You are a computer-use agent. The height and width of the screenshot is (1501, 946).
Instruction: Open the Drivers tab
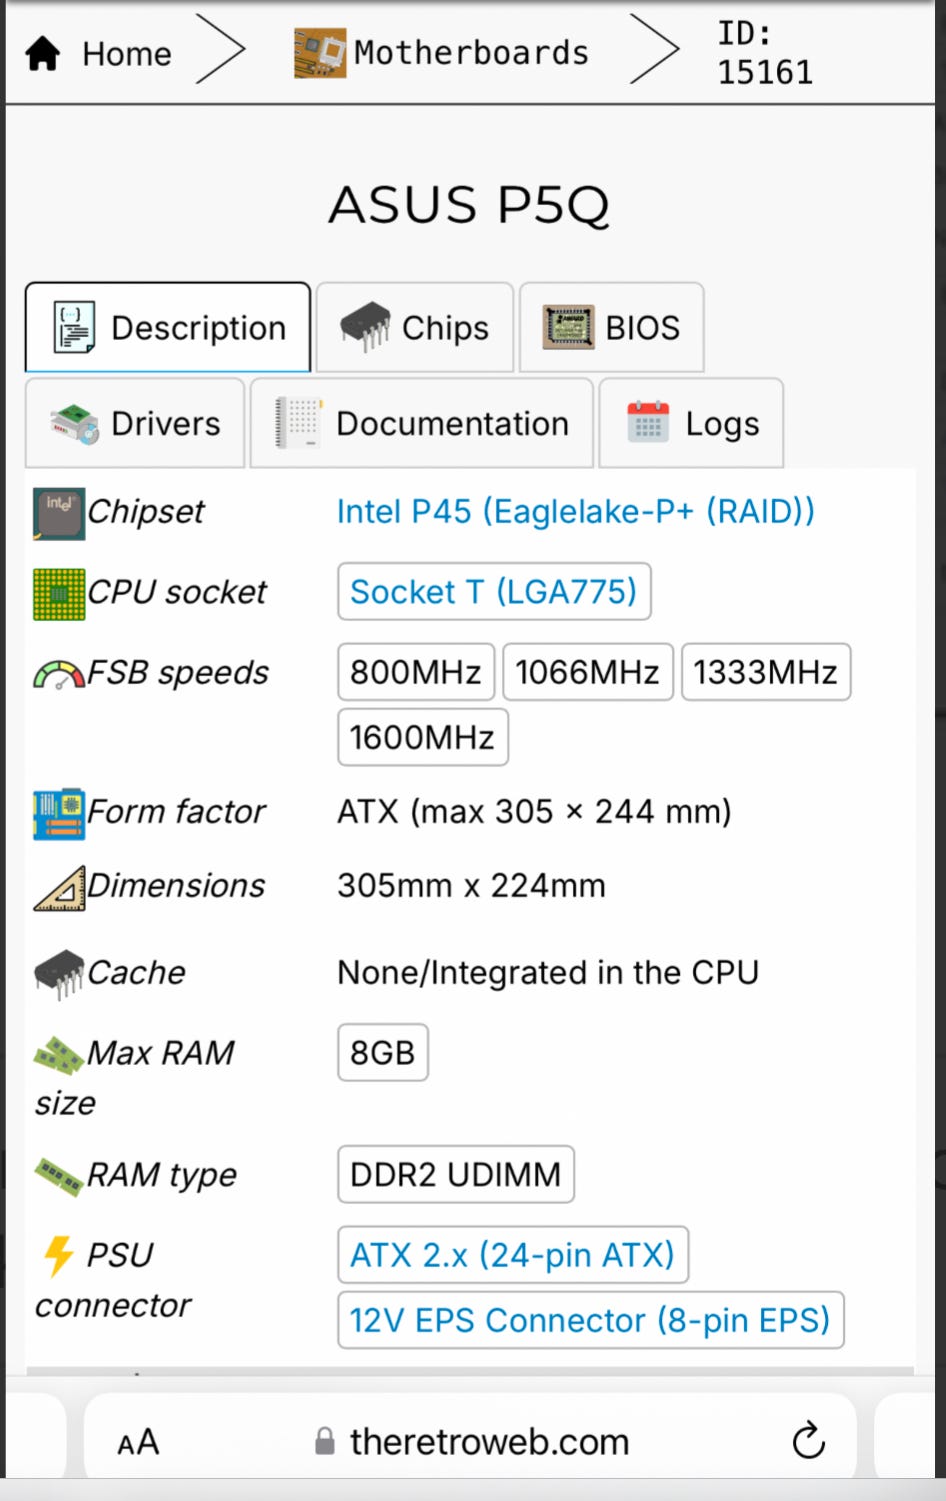point(135,423)
